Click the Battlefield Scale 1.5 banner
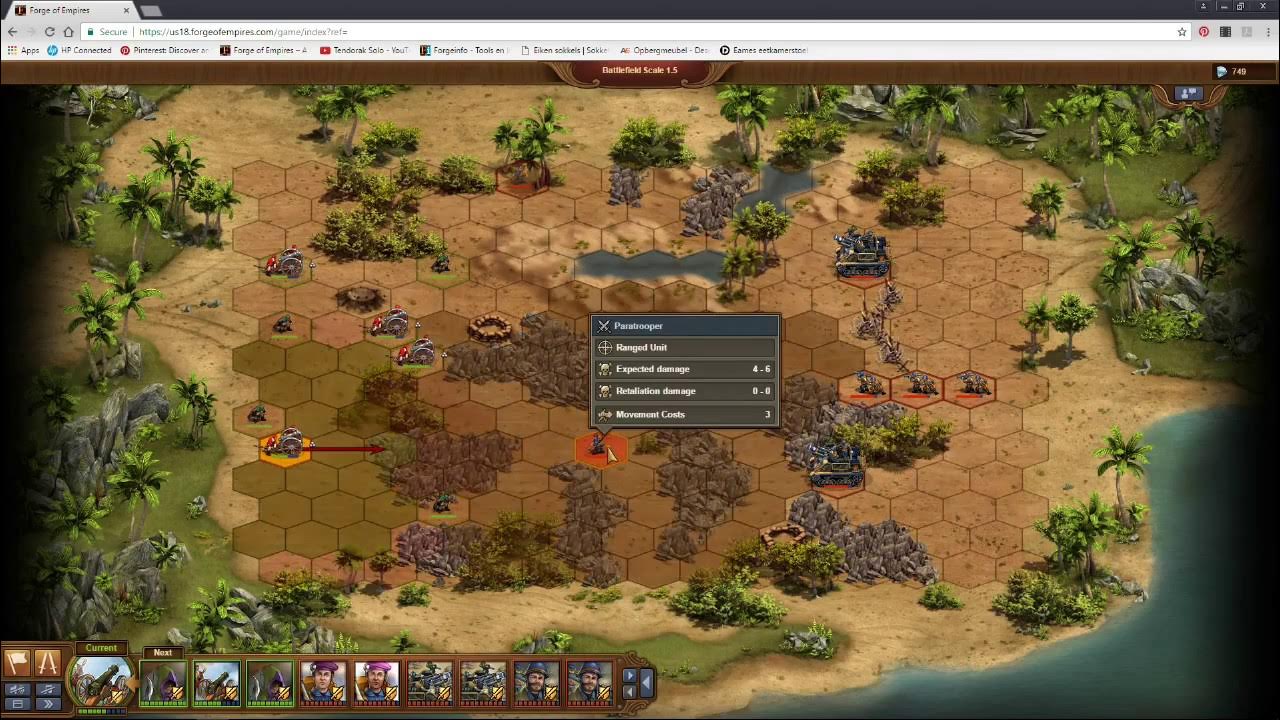This screenshot has width=1280, height=720. coord(640,70)
